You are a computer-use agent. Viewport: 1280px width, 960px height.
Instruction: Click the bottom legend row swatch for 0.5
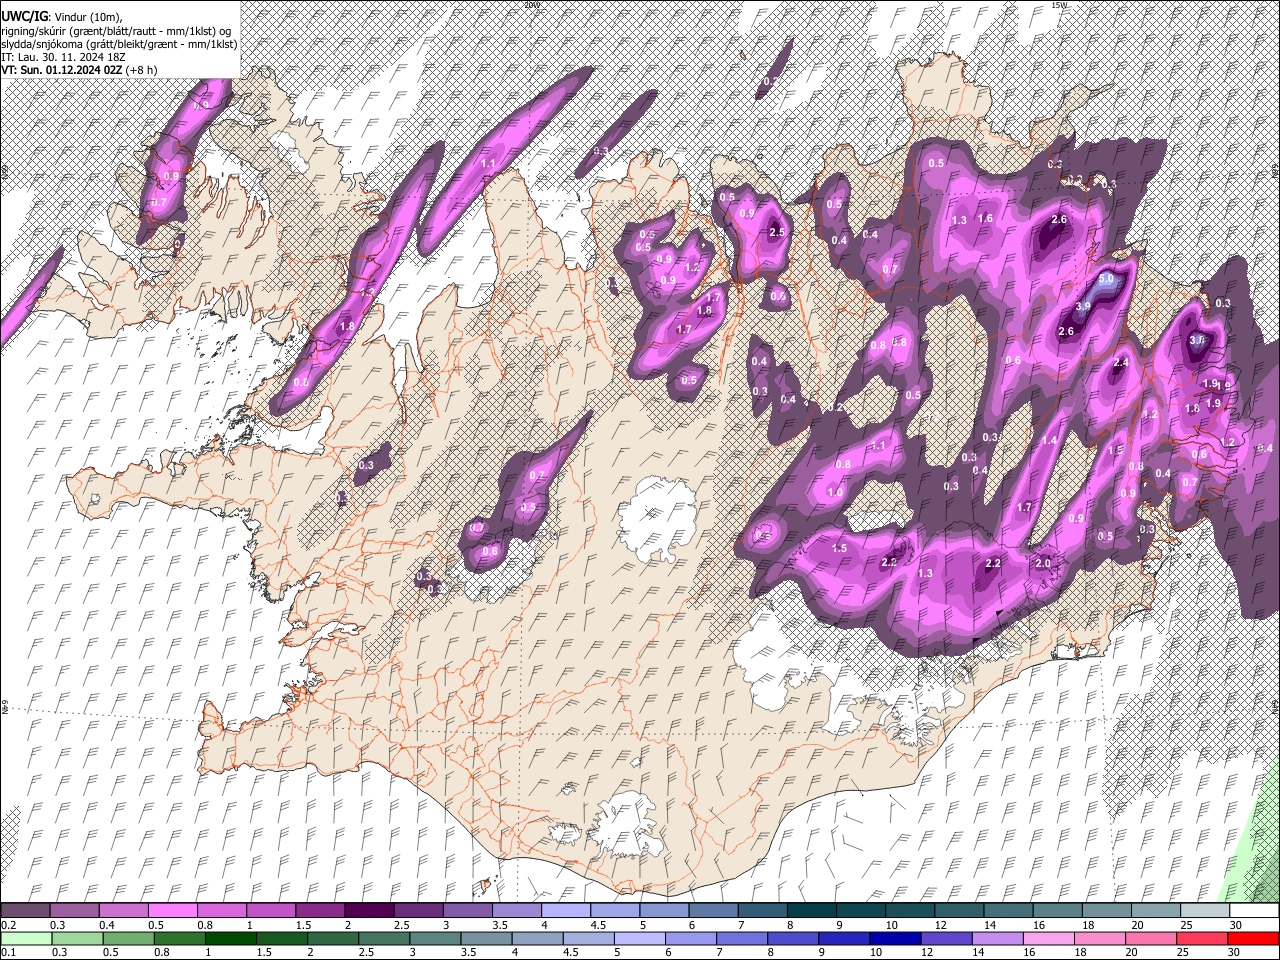(128, 938)
